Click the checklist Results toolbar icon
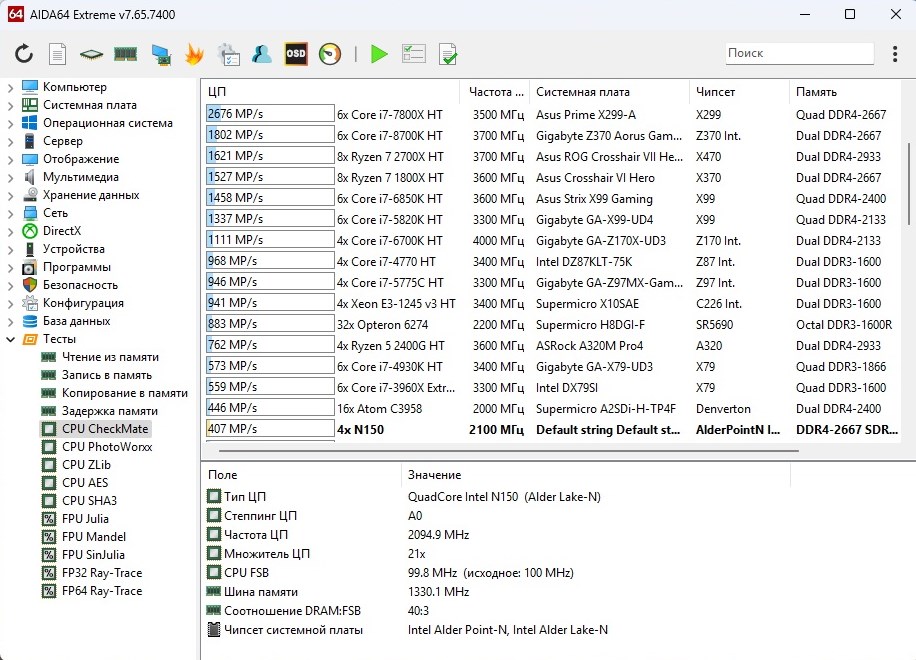Viewport: 916px width, 660px height. click(413, 54)
